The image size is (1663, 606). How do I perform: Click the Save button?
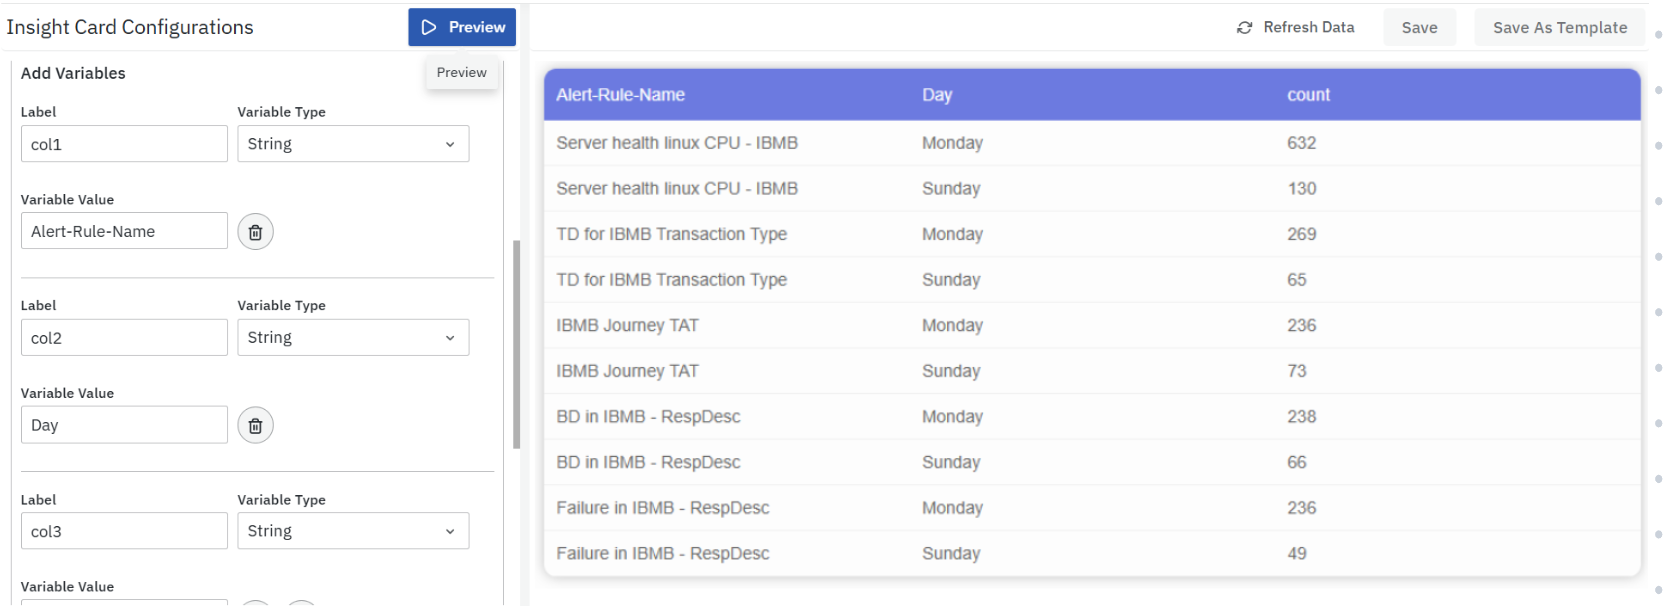(1418, 28)
